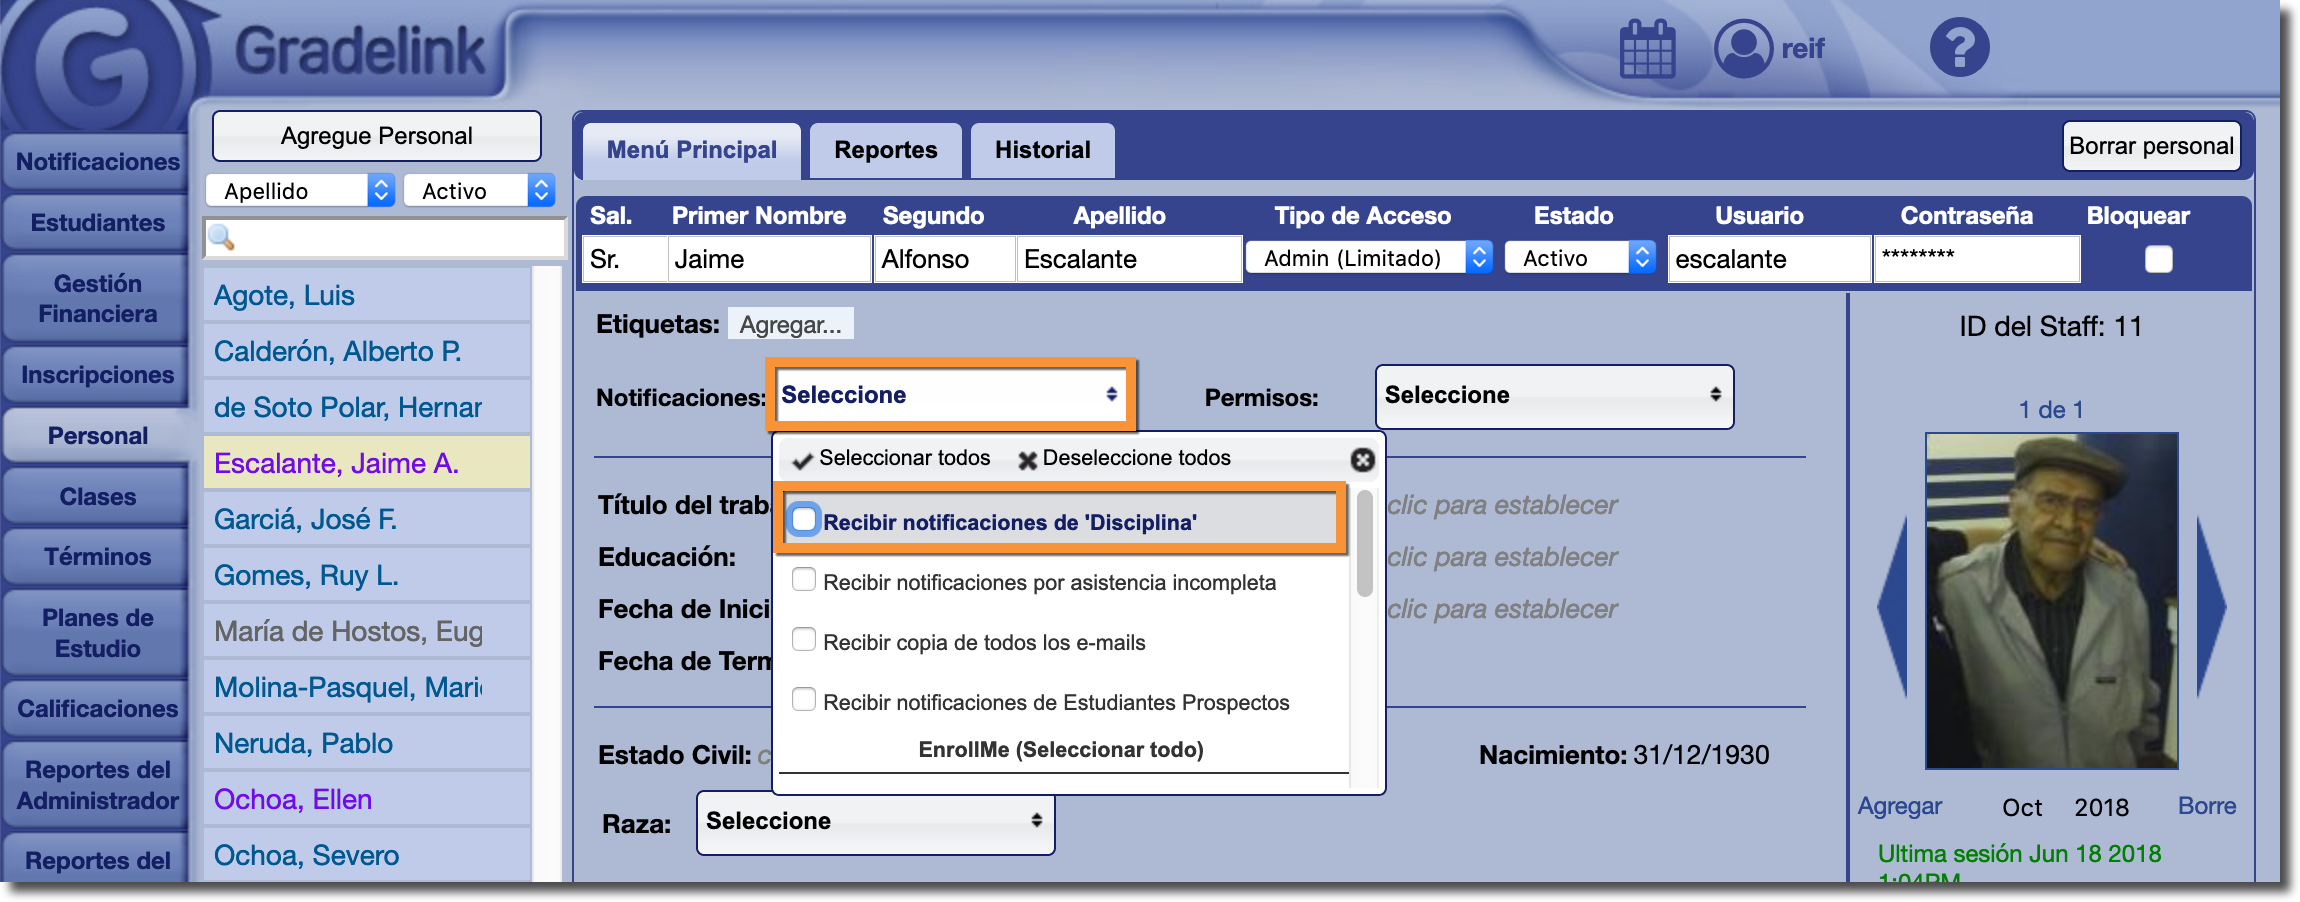Click the Borrar personal button
Viewport: 2300px width, 902px height.
(x=2150, y=147)
